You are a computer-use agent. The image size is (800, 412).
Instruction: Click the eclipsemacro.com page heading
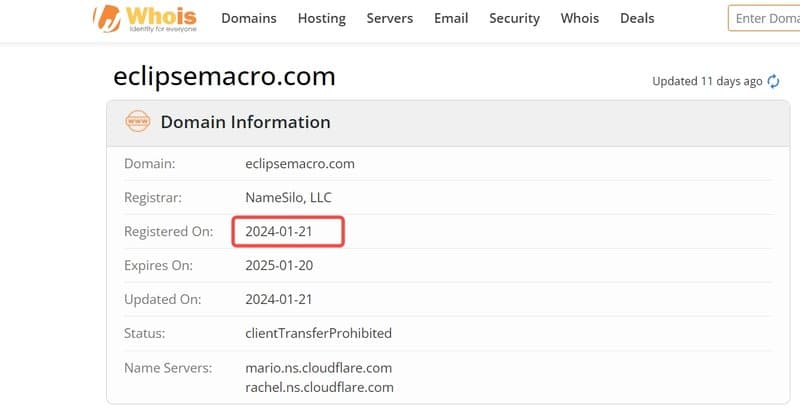pyautogui.click(x=224, y=76)
